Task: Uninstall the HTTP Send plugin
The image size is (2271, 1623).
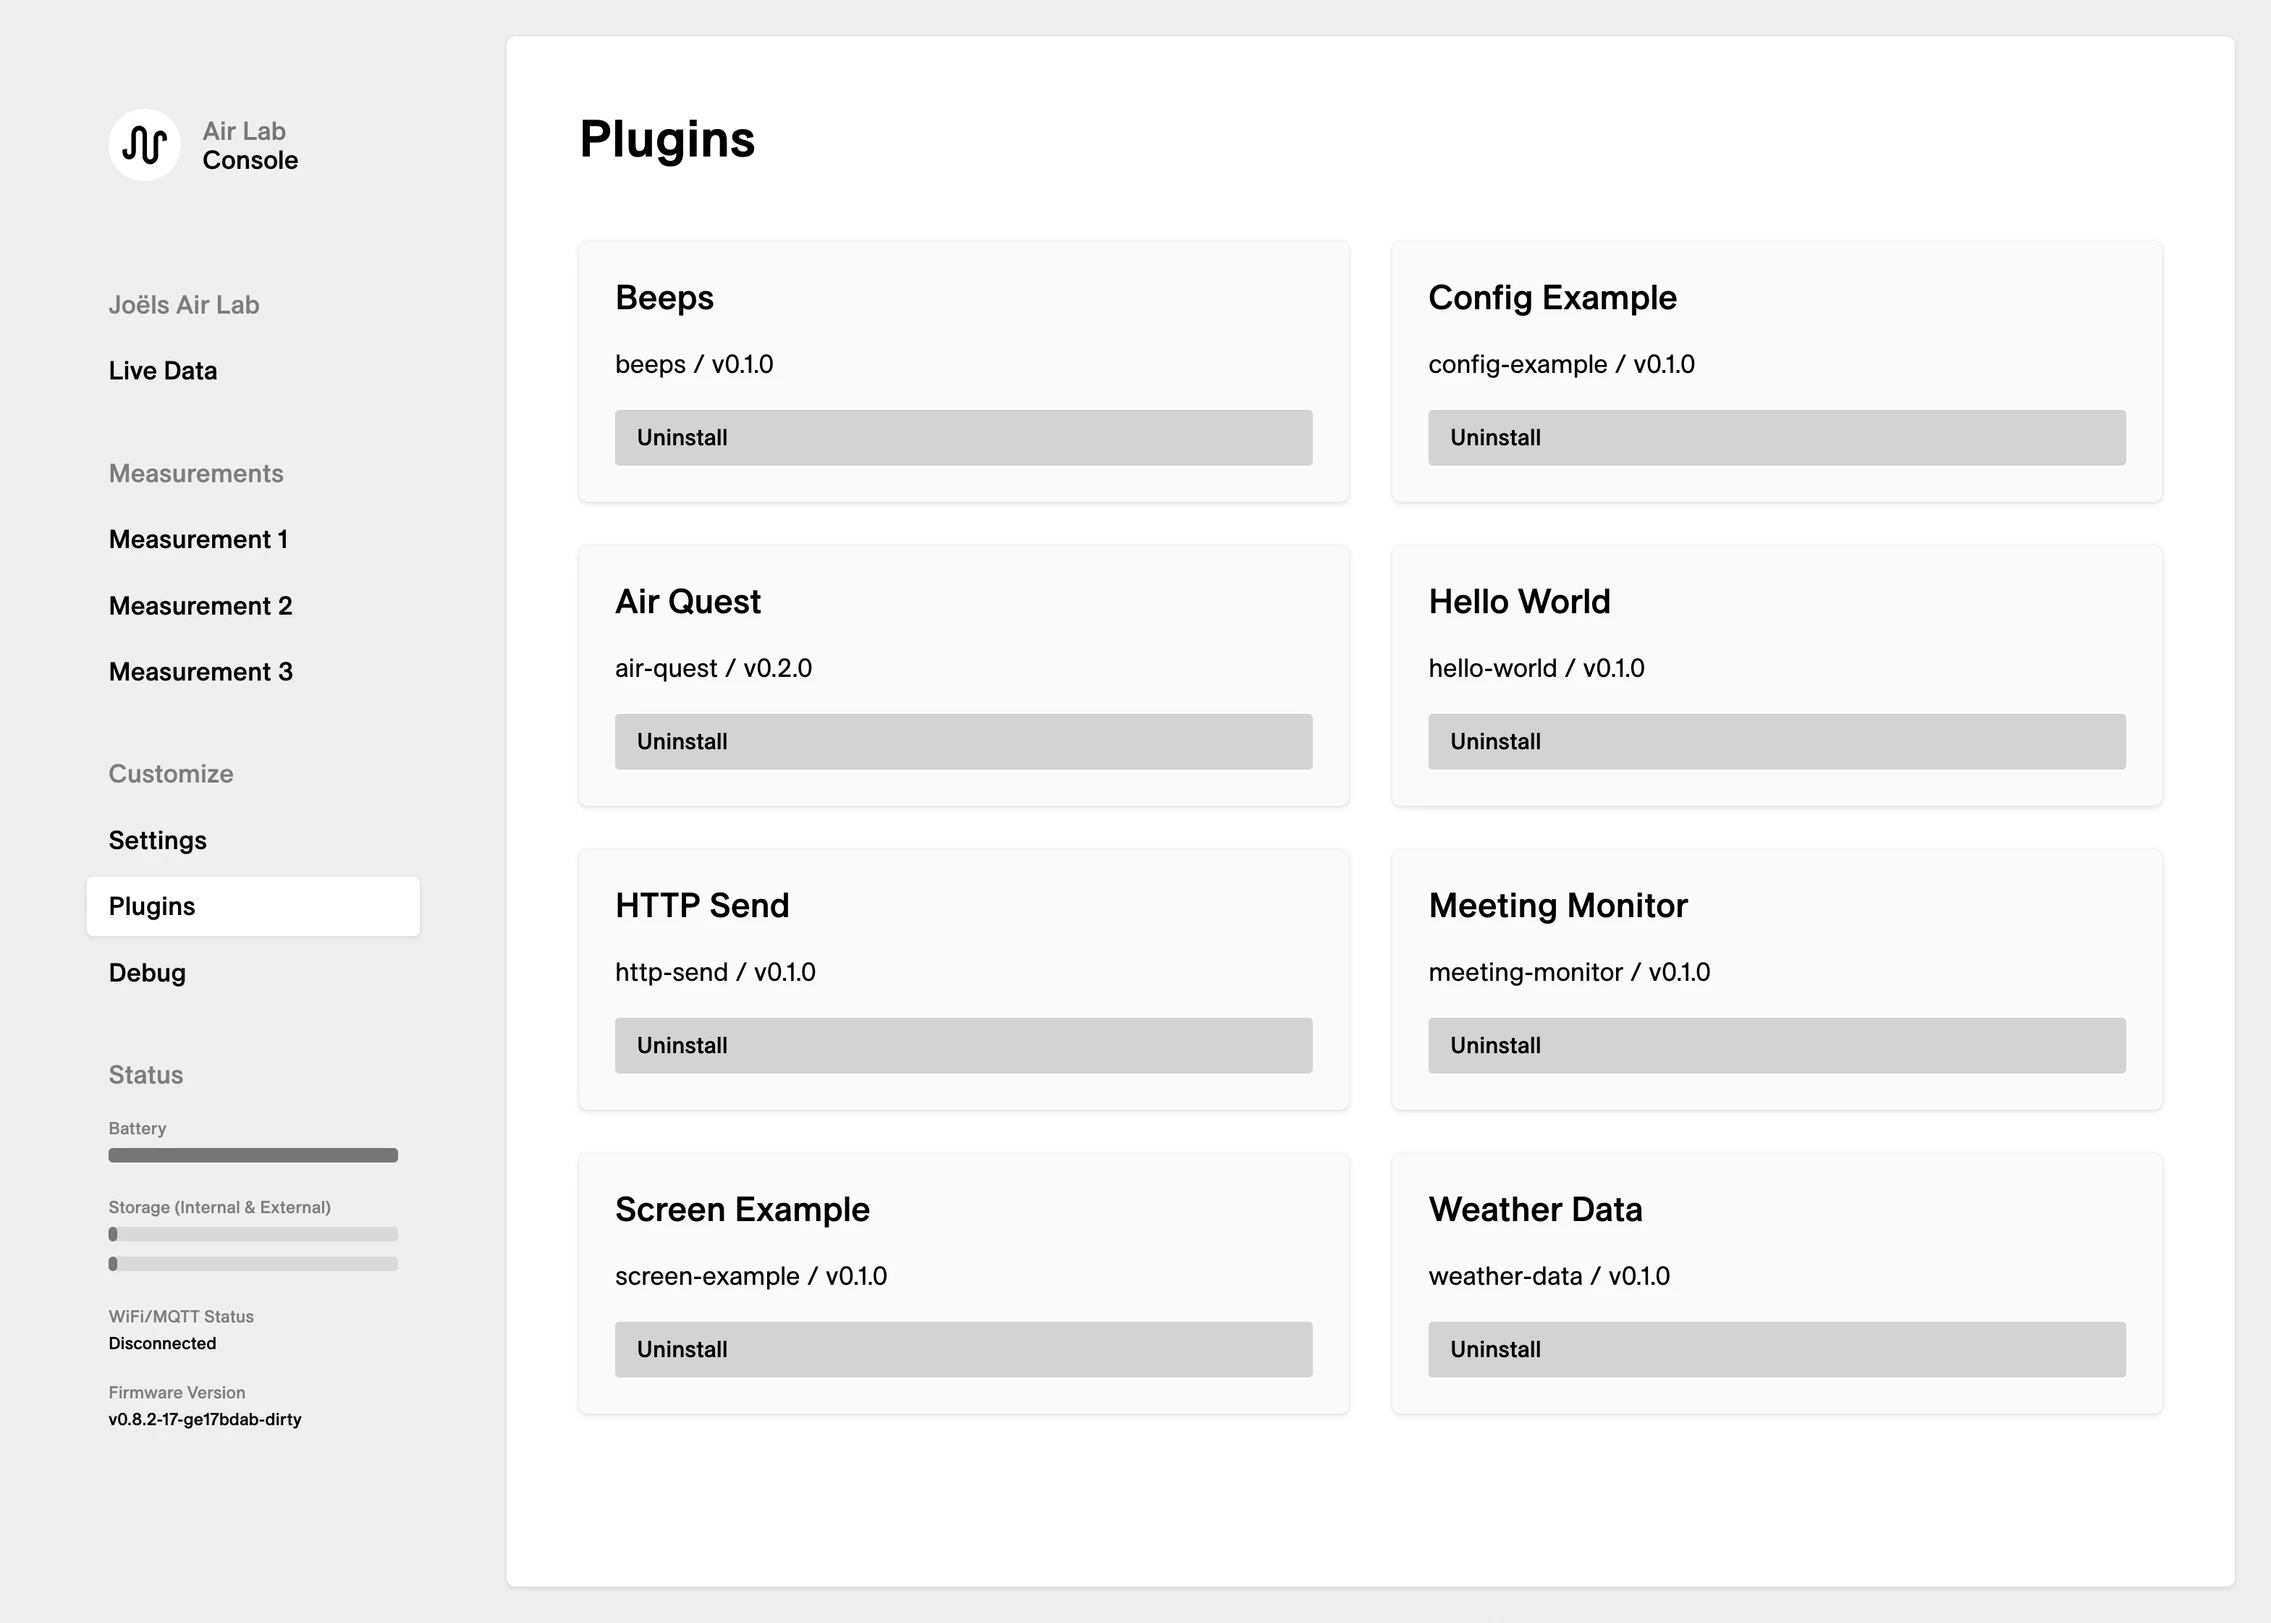Action: 962,1045
